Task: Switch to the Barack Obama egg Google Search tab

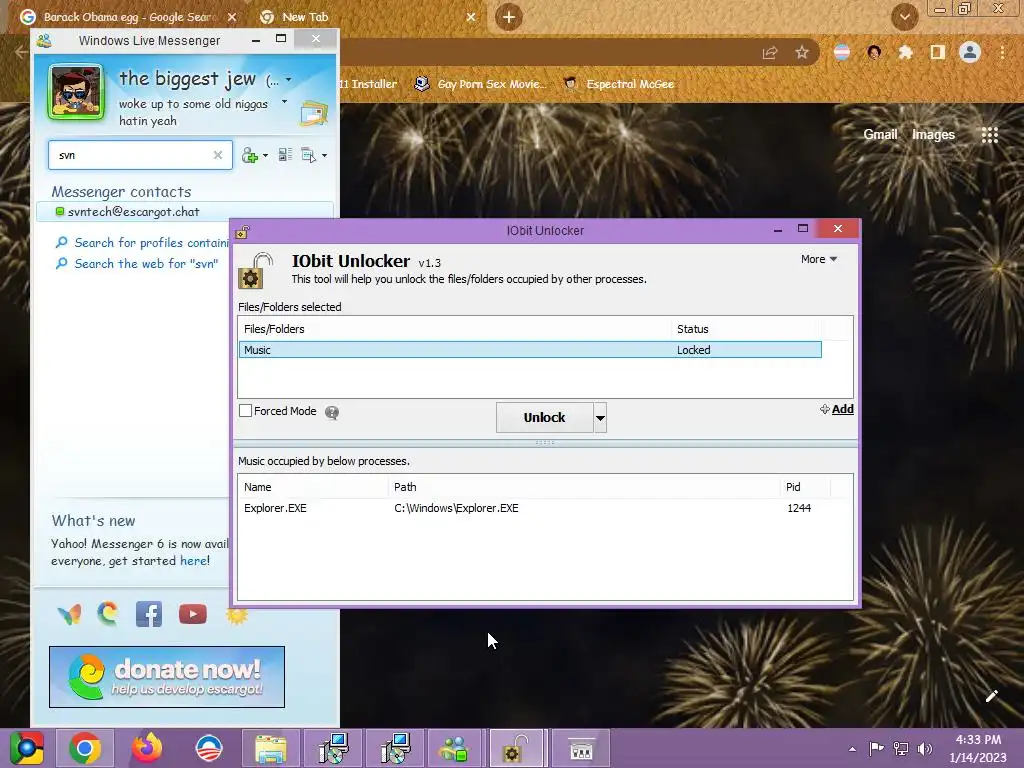Action: pos(127,17)
